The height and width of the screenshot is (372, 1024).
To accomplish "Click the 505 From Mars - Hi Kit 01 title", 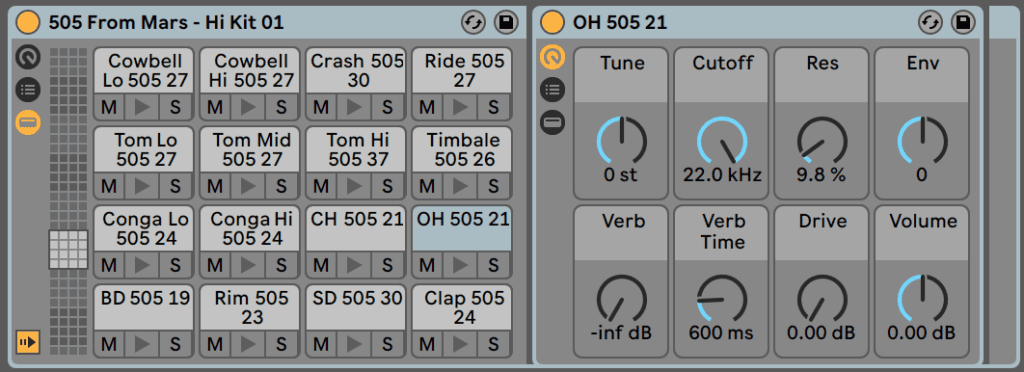I will [x=167, y=23].
